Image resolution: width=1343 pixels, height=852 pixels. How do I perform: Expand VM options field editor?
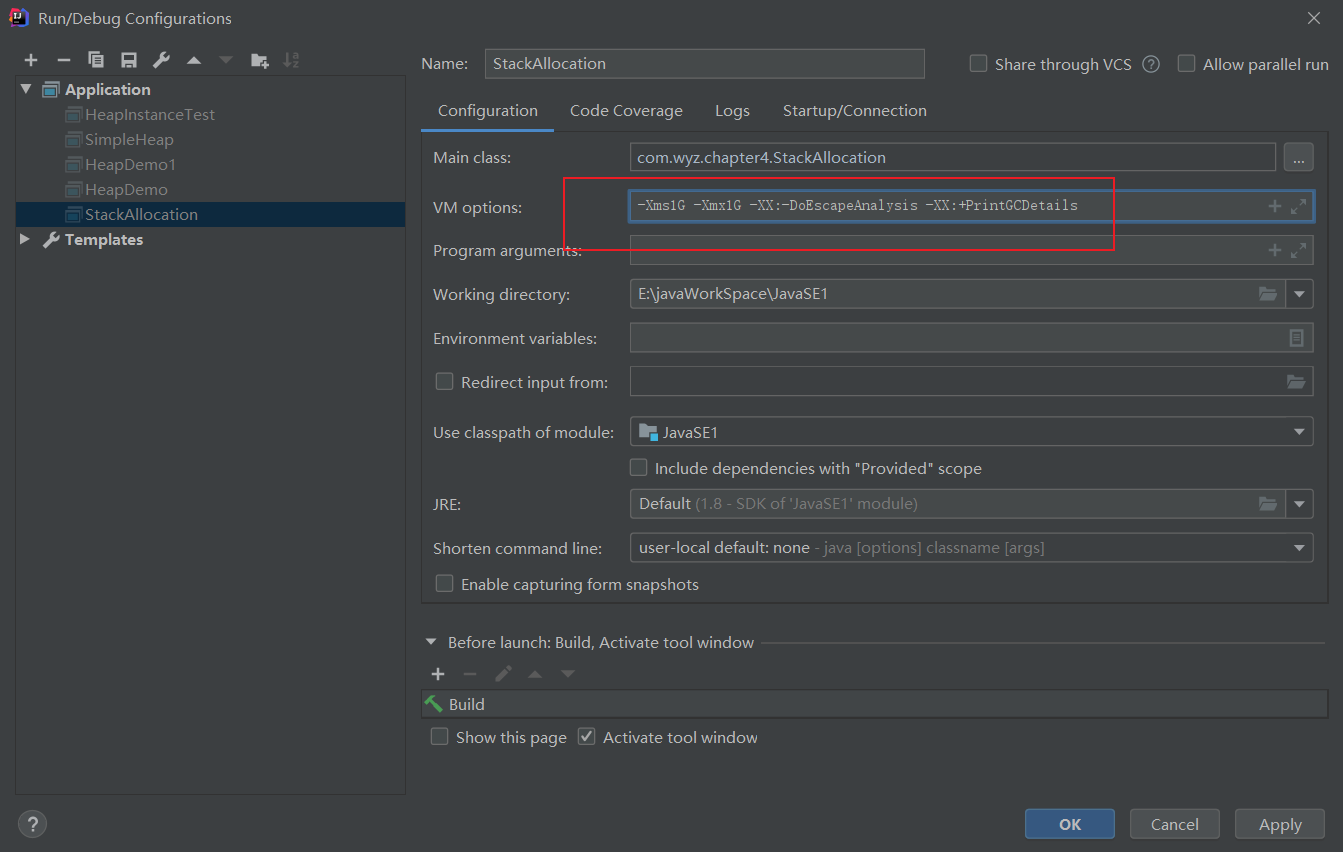(x=1298, y=206)
